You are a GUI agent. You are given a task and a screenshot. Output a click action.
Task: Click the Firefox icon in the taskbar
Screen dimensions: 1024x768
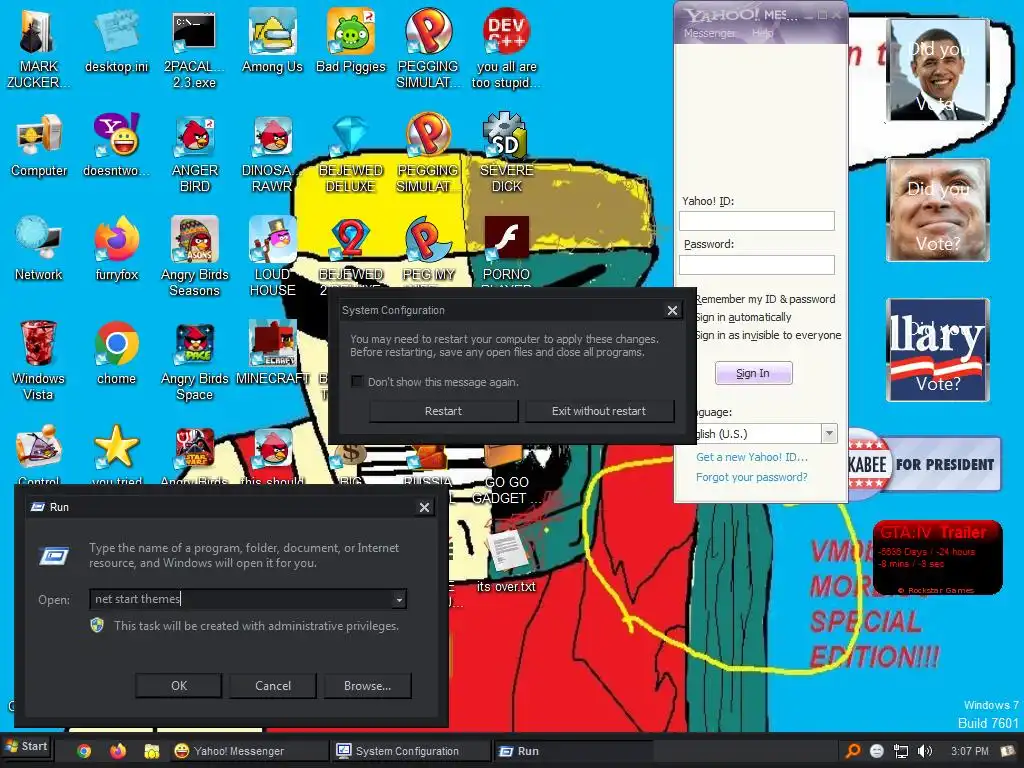(x=118, y=751)
